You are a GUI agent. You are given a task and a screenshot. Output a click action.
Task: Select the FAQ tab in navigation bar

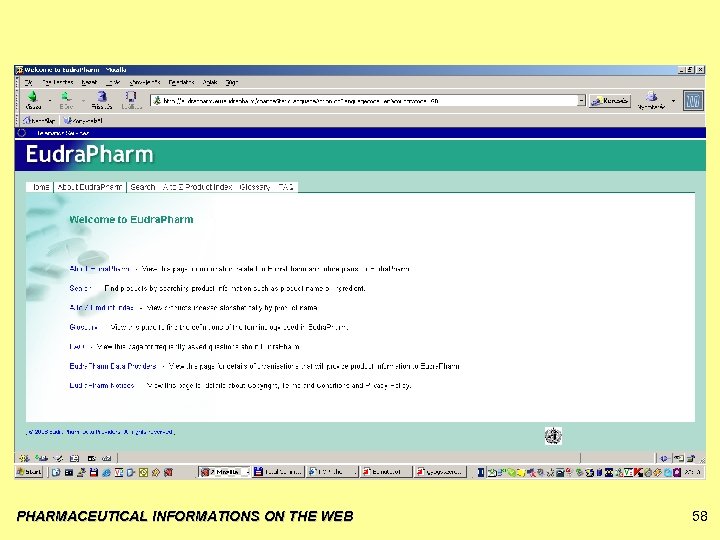[286, 187]
